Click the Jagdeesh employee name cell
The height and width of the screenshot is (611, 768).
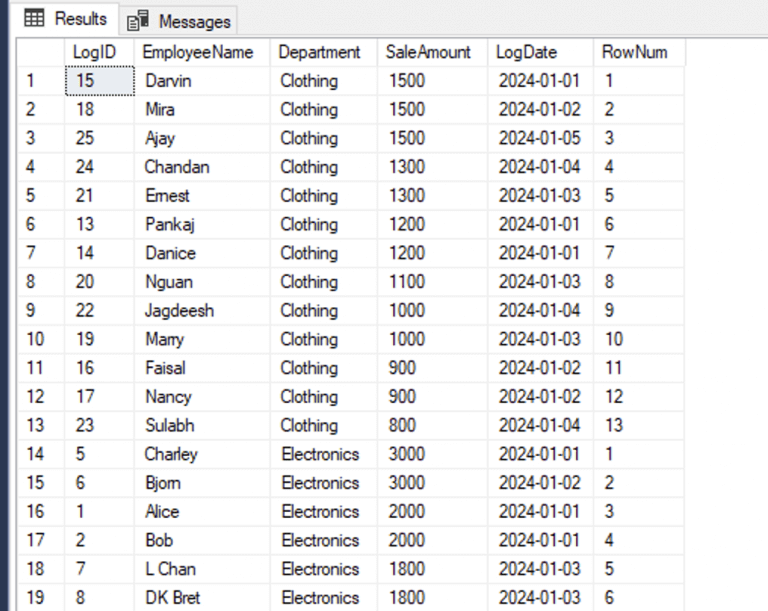179,311
